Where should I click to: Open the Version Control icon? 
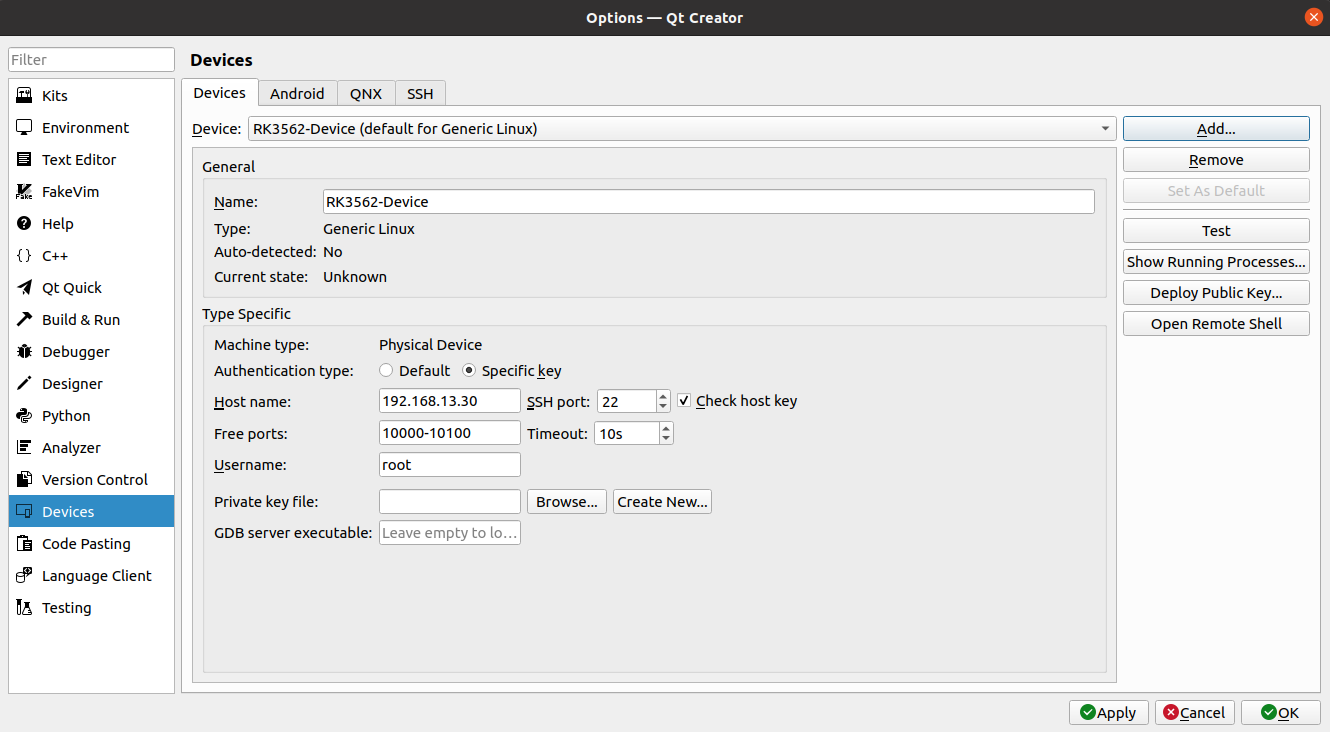point(24,480)
